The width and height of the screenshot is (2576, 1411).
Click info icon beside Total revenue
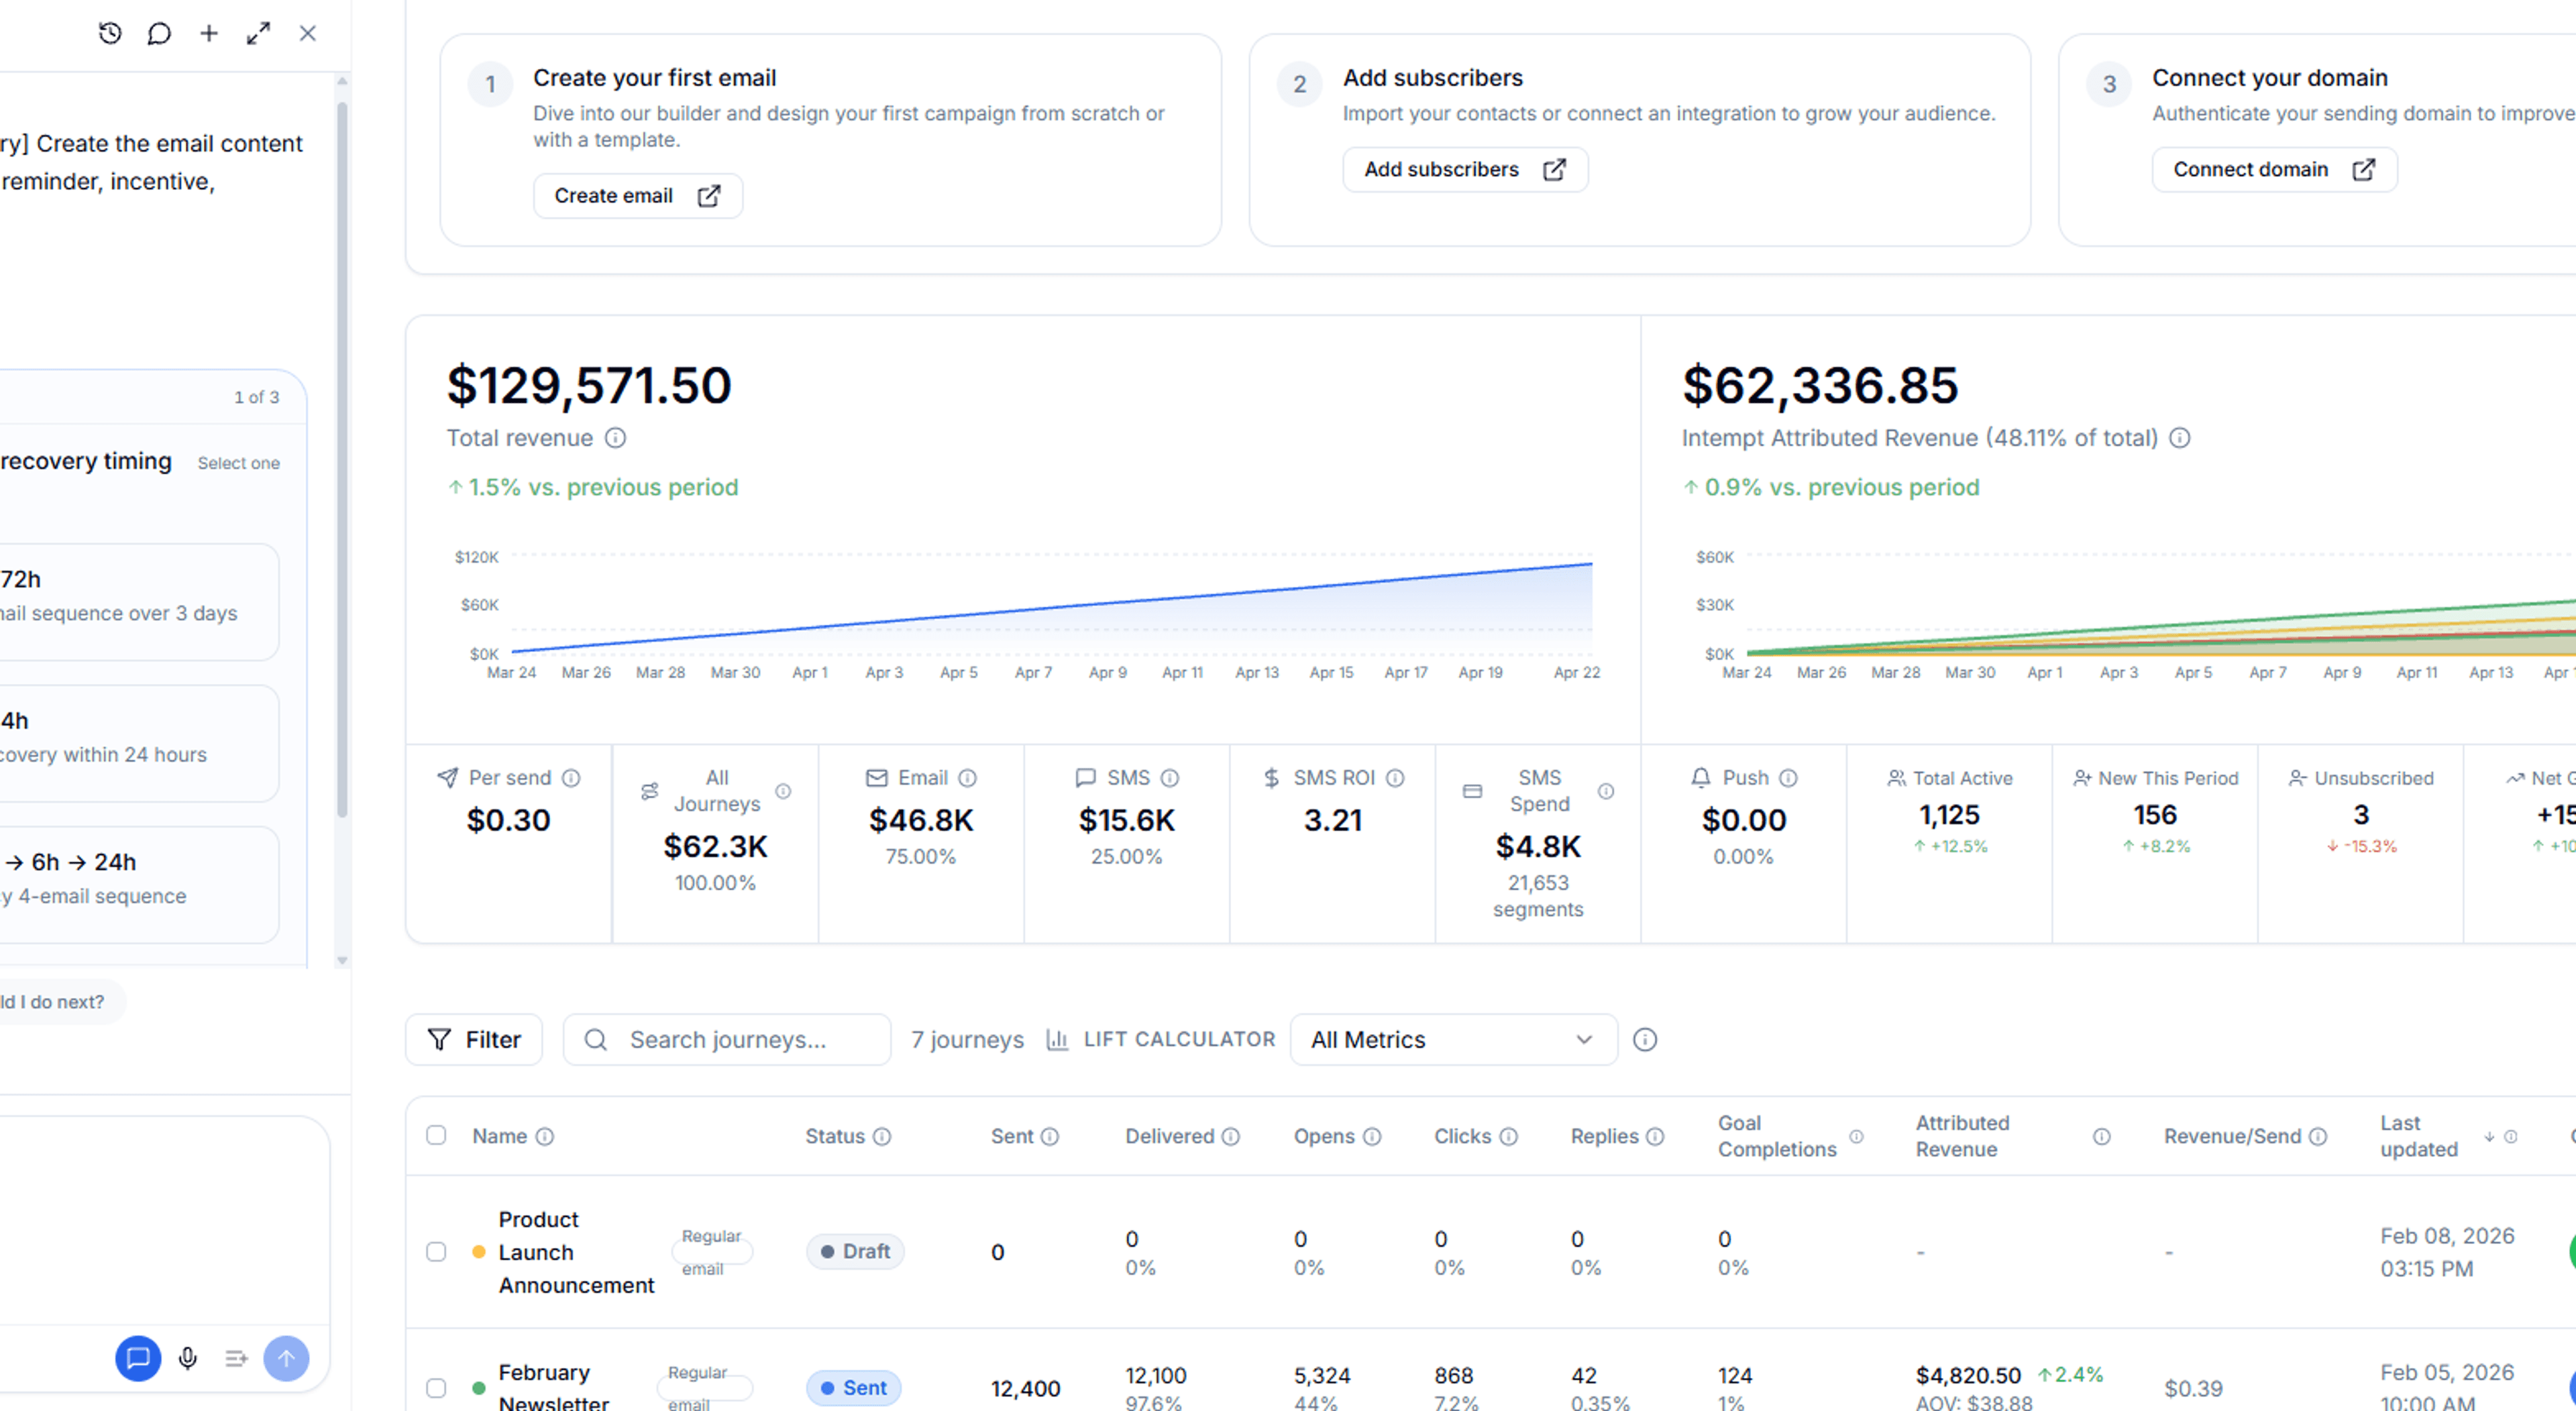coord(616,438)
